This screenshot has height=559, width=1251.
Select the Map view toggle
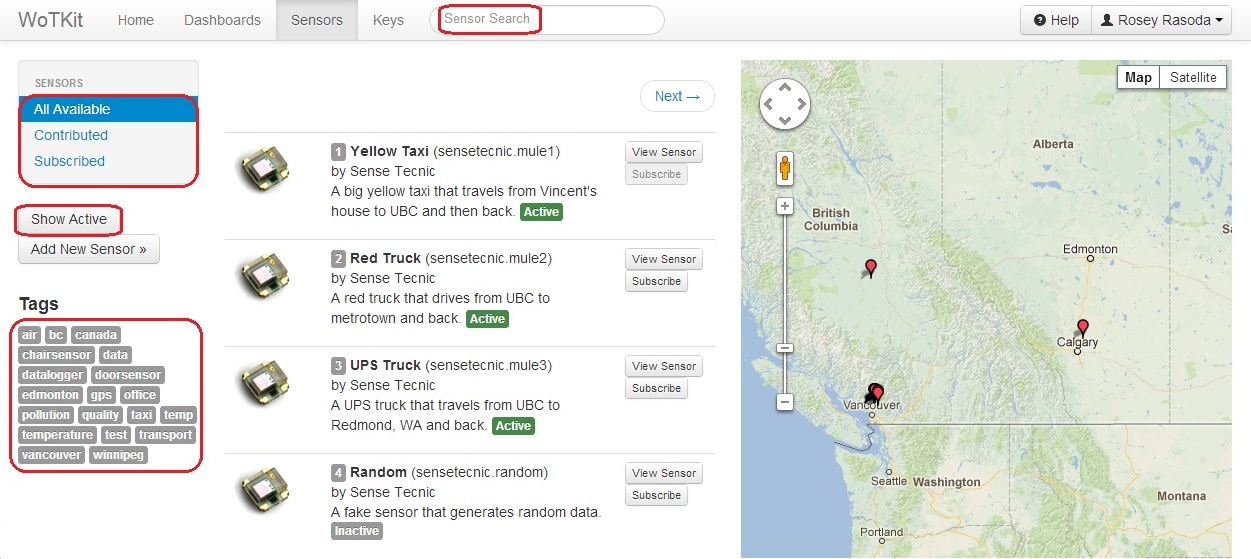pyautogui.click(x=1138, y=77)
